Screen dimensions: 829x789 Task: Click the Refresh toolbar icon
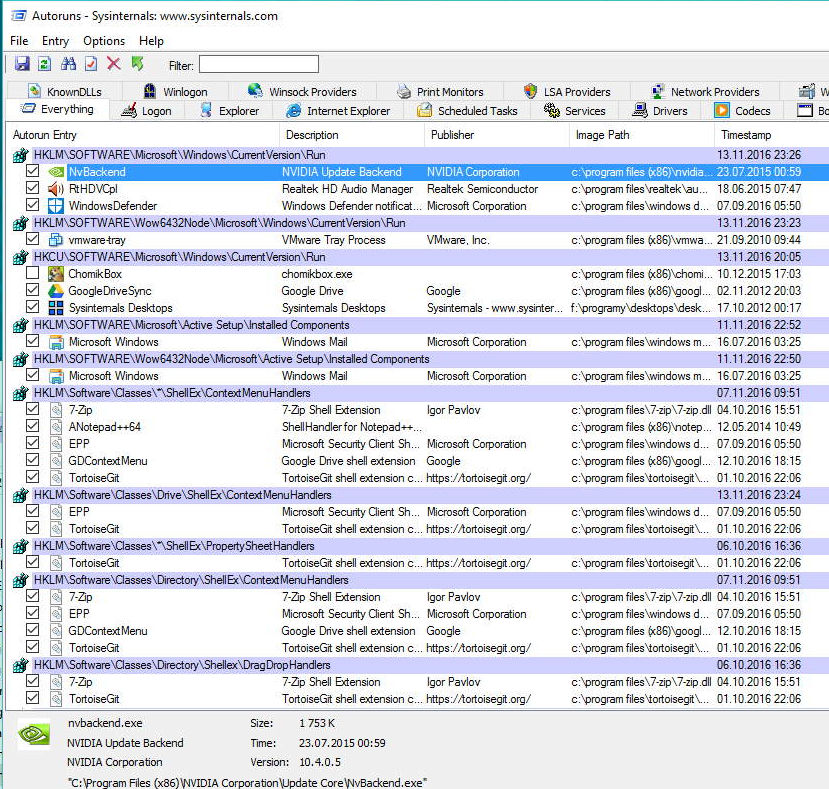coord(44,64)
